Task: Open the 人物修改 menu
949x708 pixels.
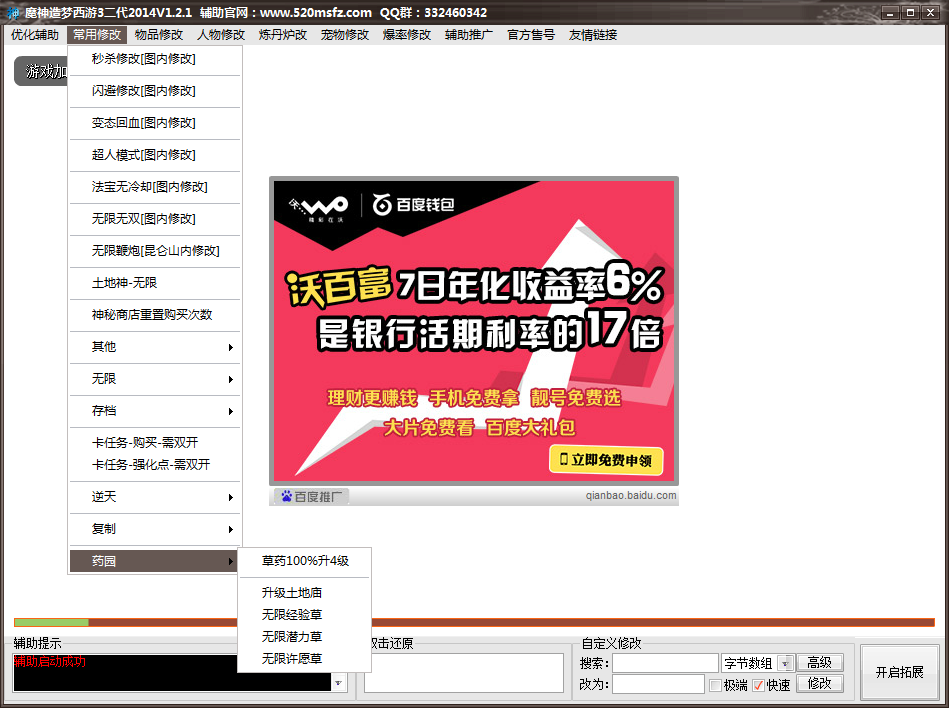Action: click(221, 34)
